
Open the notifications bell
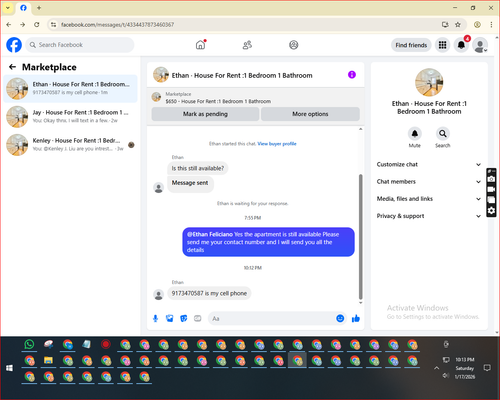(461, 45)
